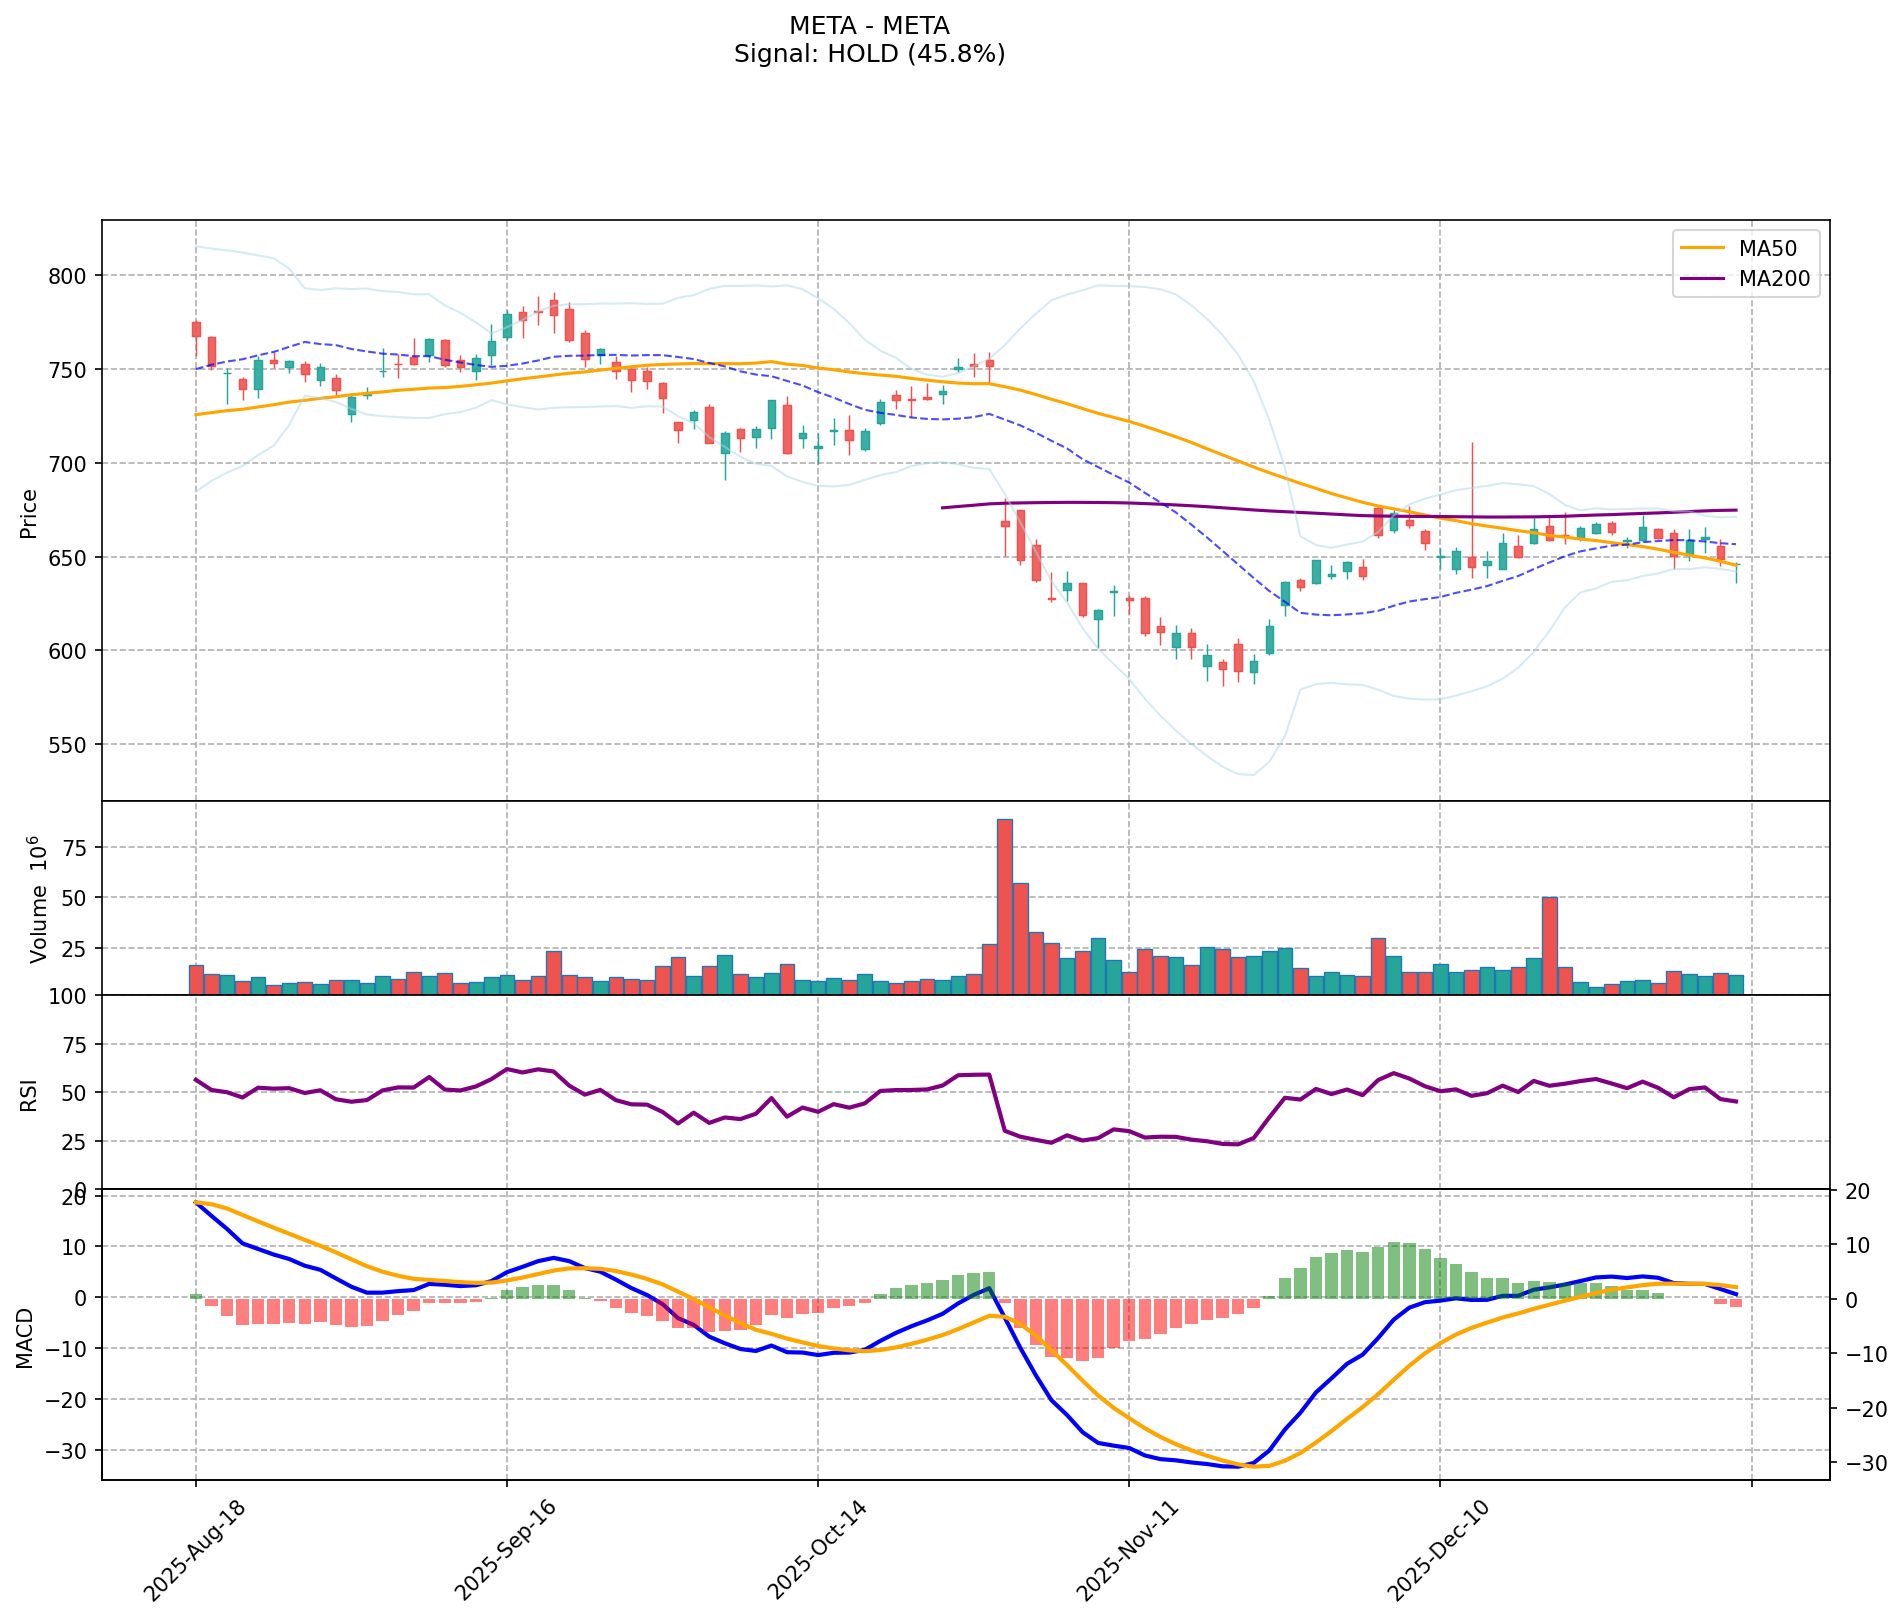Click the META - META chart title

(x=868, y=25)
